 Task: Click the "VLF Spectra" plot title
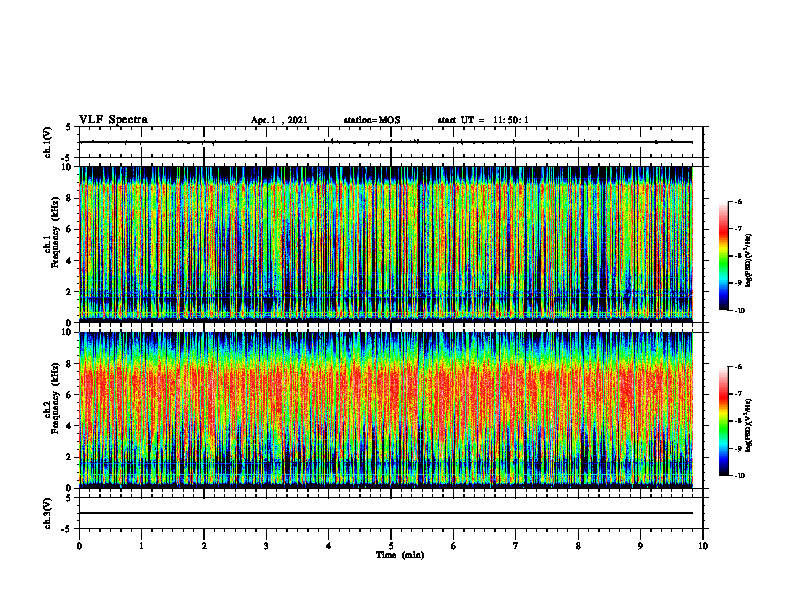[x=113, y=120]
